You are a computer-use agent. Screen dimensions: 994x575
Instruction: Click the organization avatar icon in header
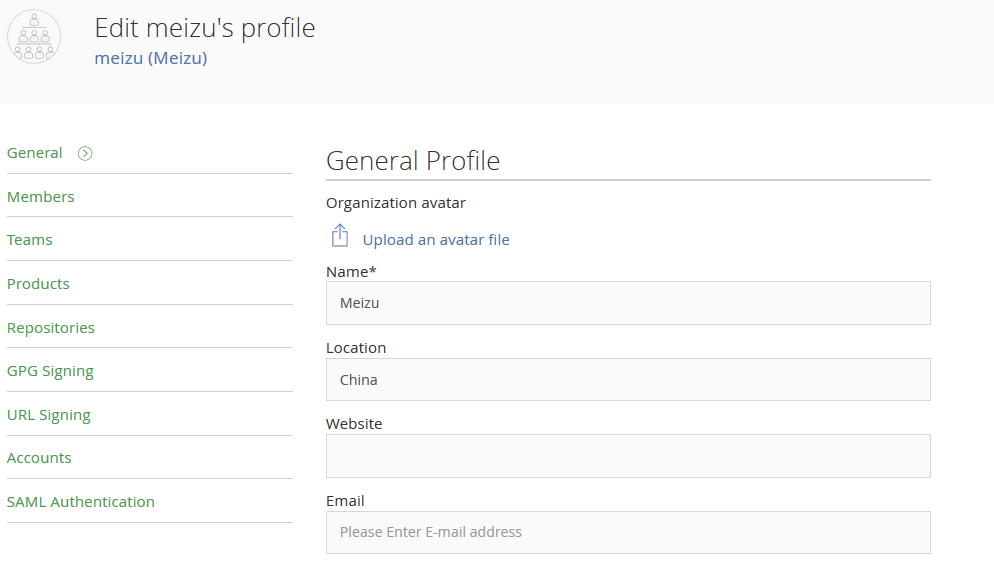pos(34,38)
